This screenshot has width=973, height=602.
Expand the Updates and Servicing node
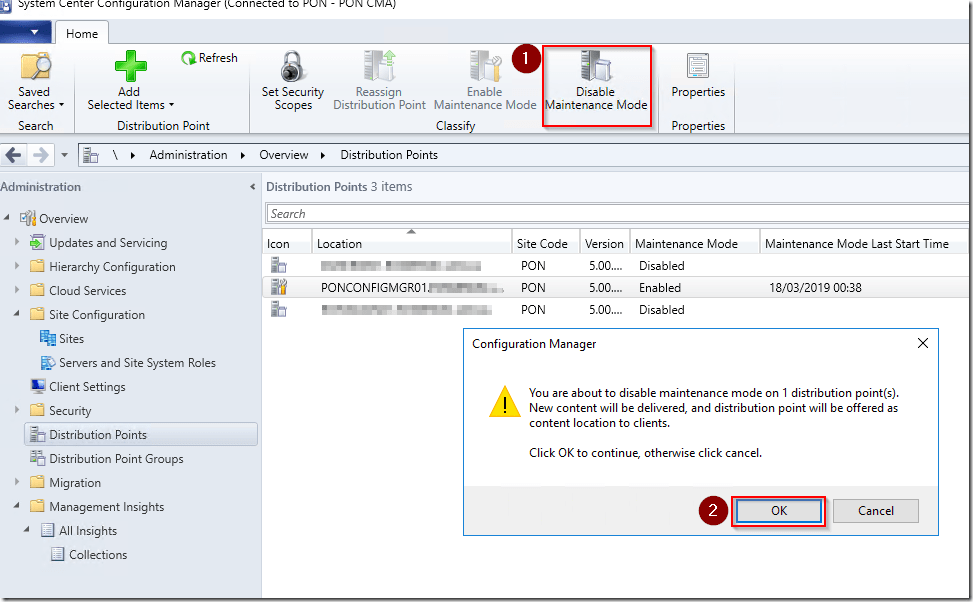pyautogui.click(x=17, y=243)
